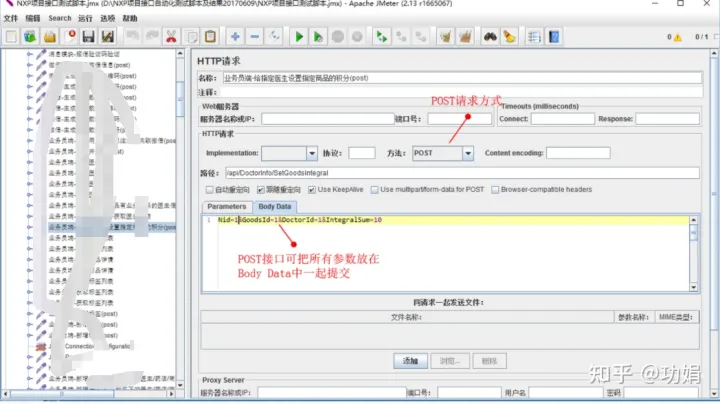The width and height of the screenshot is (720, 404).
Task: Open the Search menu
Action: click(x=60, y=18)
